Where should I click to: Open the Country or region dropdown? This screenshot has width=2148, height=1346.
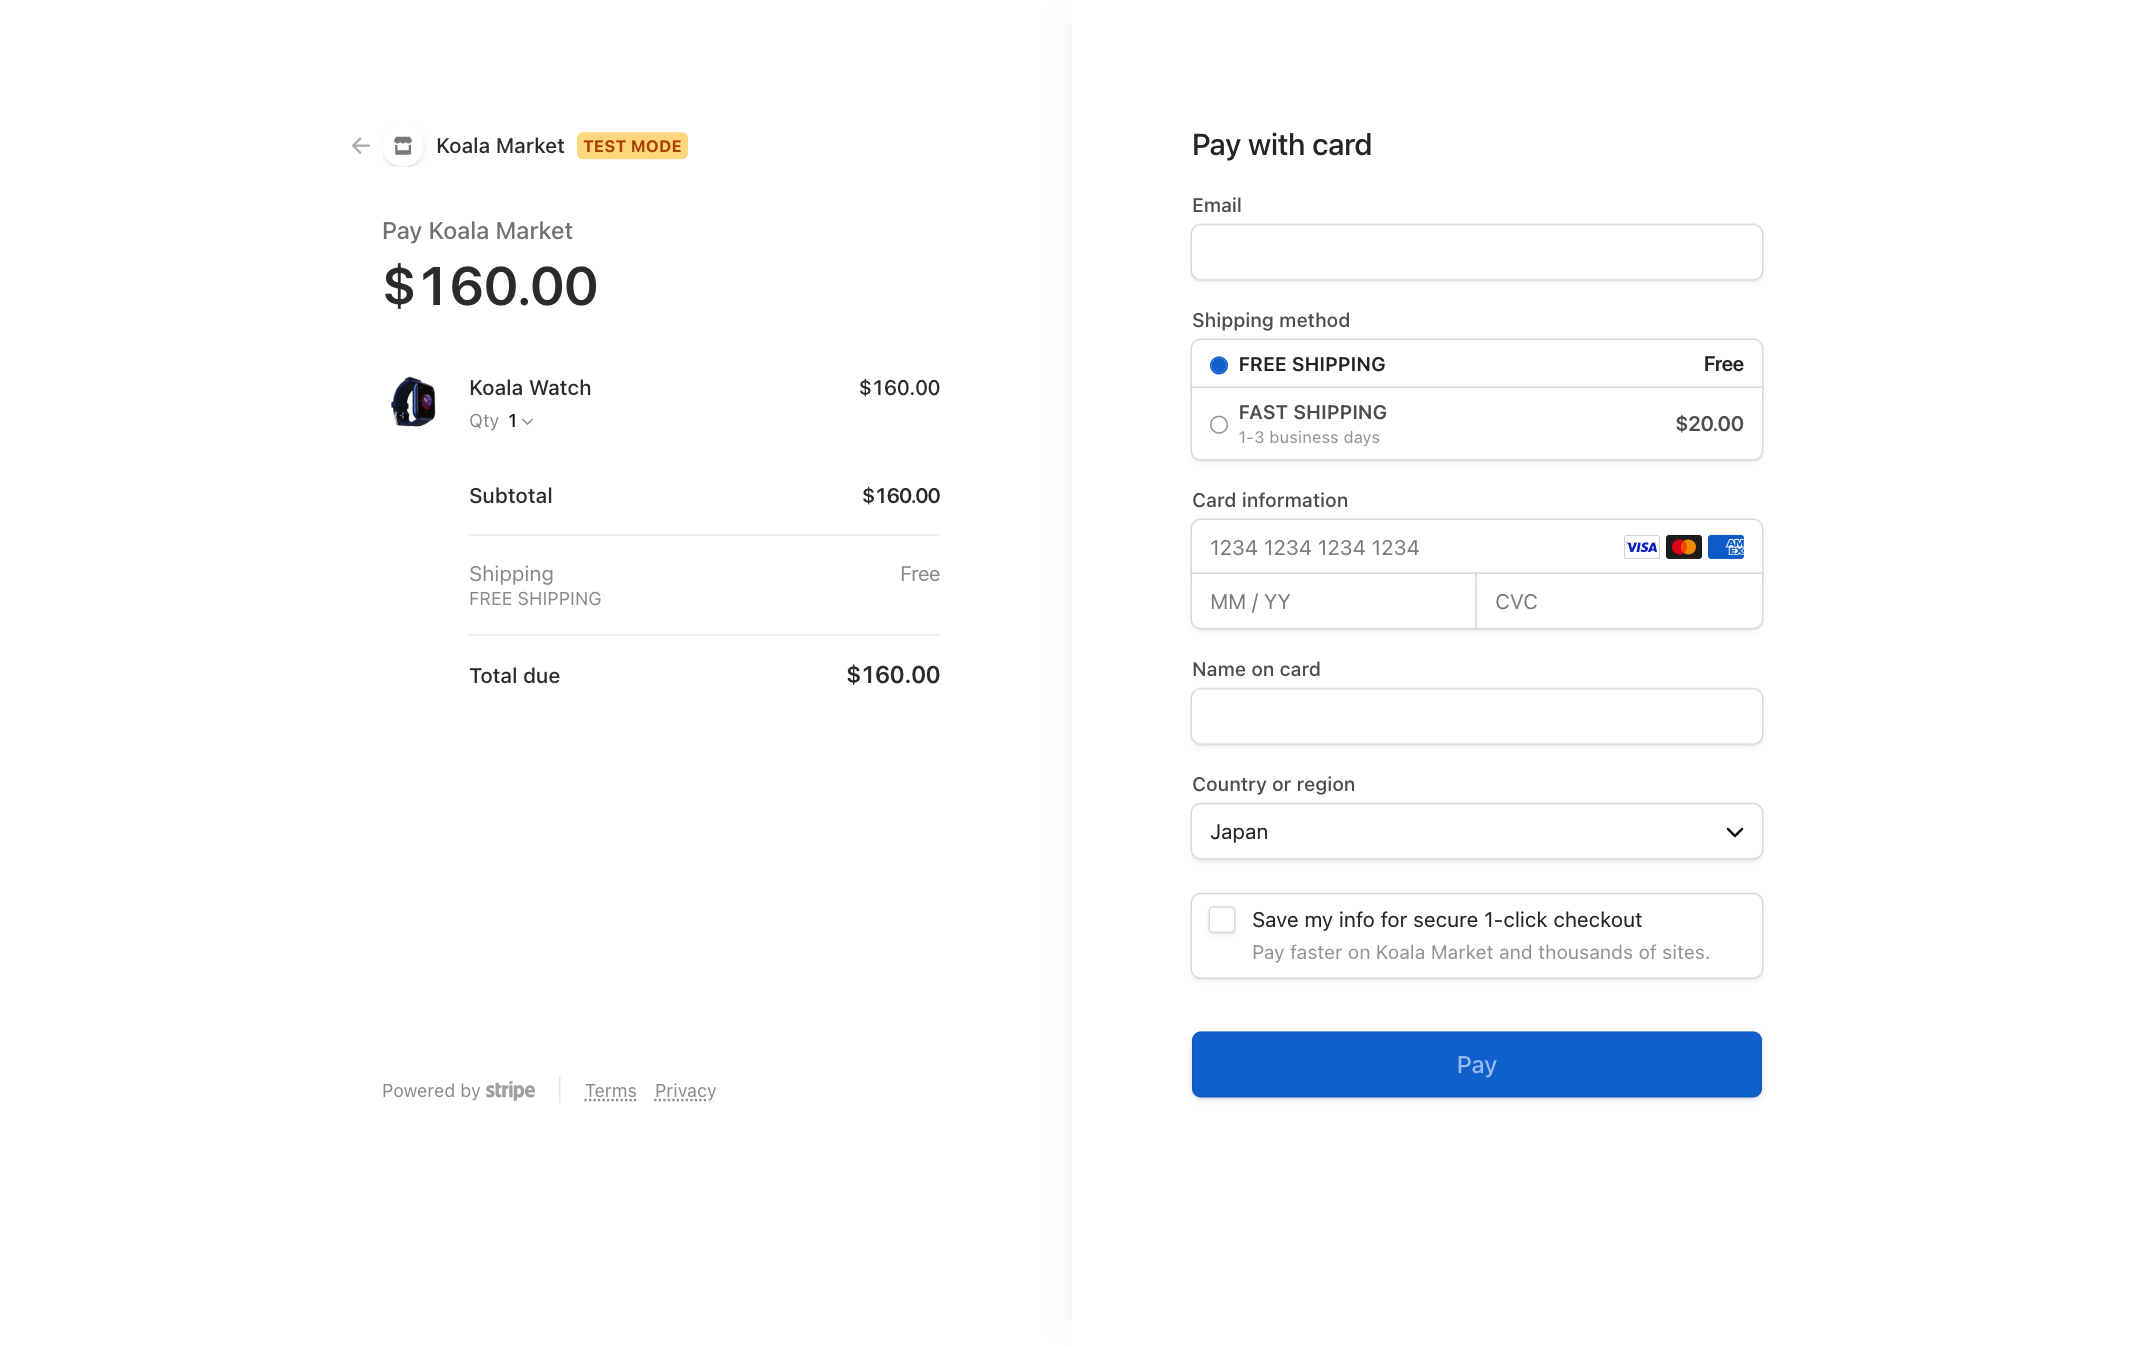[1476, 832]
